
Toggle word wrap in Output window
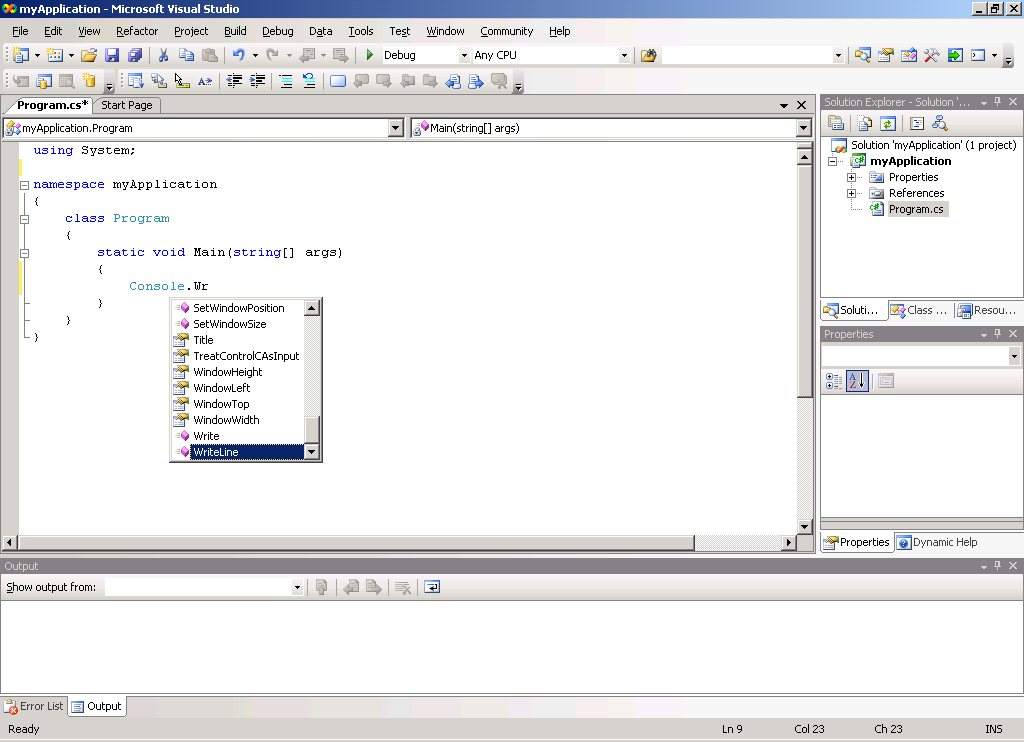(x=432, y=587)
